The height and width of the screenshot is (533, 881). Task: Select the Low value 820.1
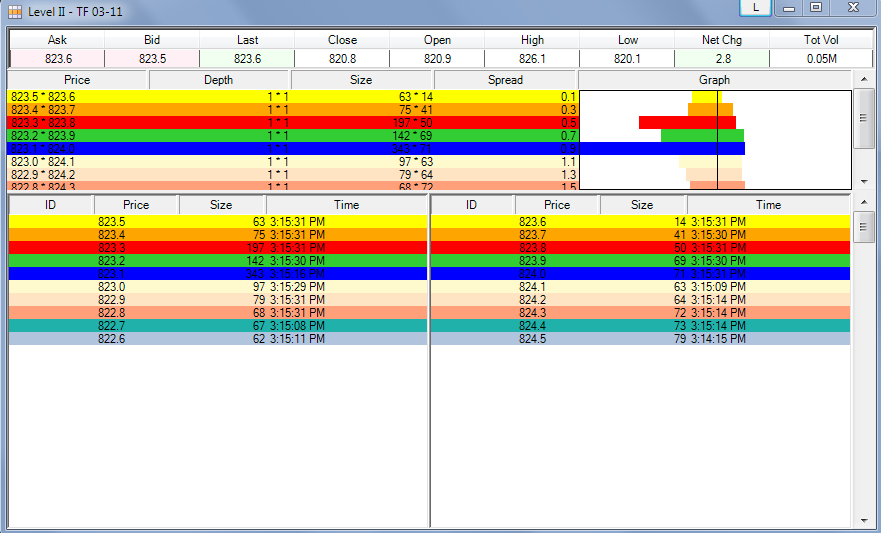pos(627,58)
